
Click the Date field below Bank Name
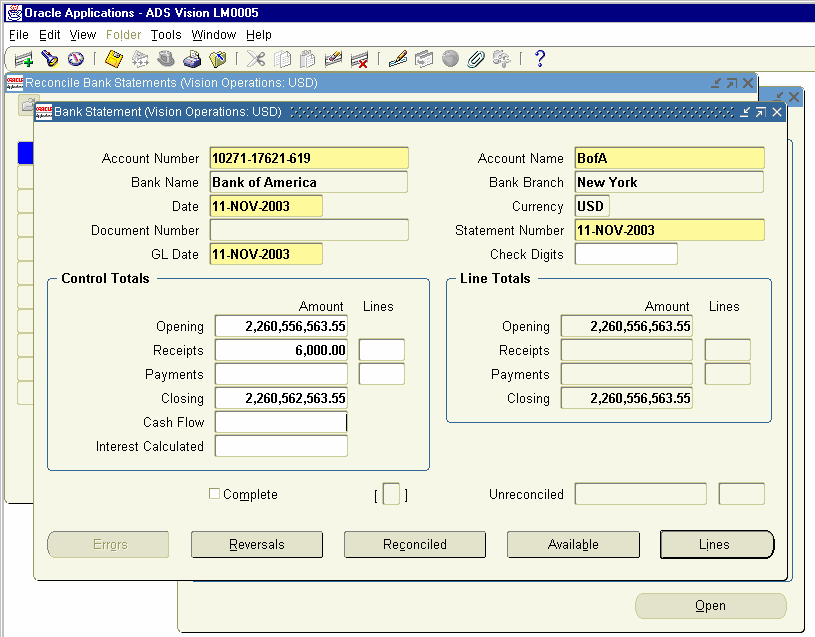pyautogui.click(x=266, y=206)
